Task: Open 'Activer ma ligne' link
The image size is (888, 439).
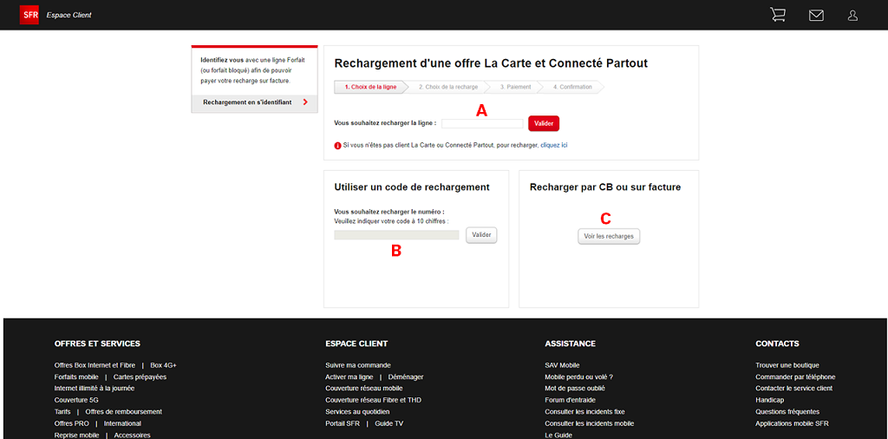Action: tap(349, 377)
